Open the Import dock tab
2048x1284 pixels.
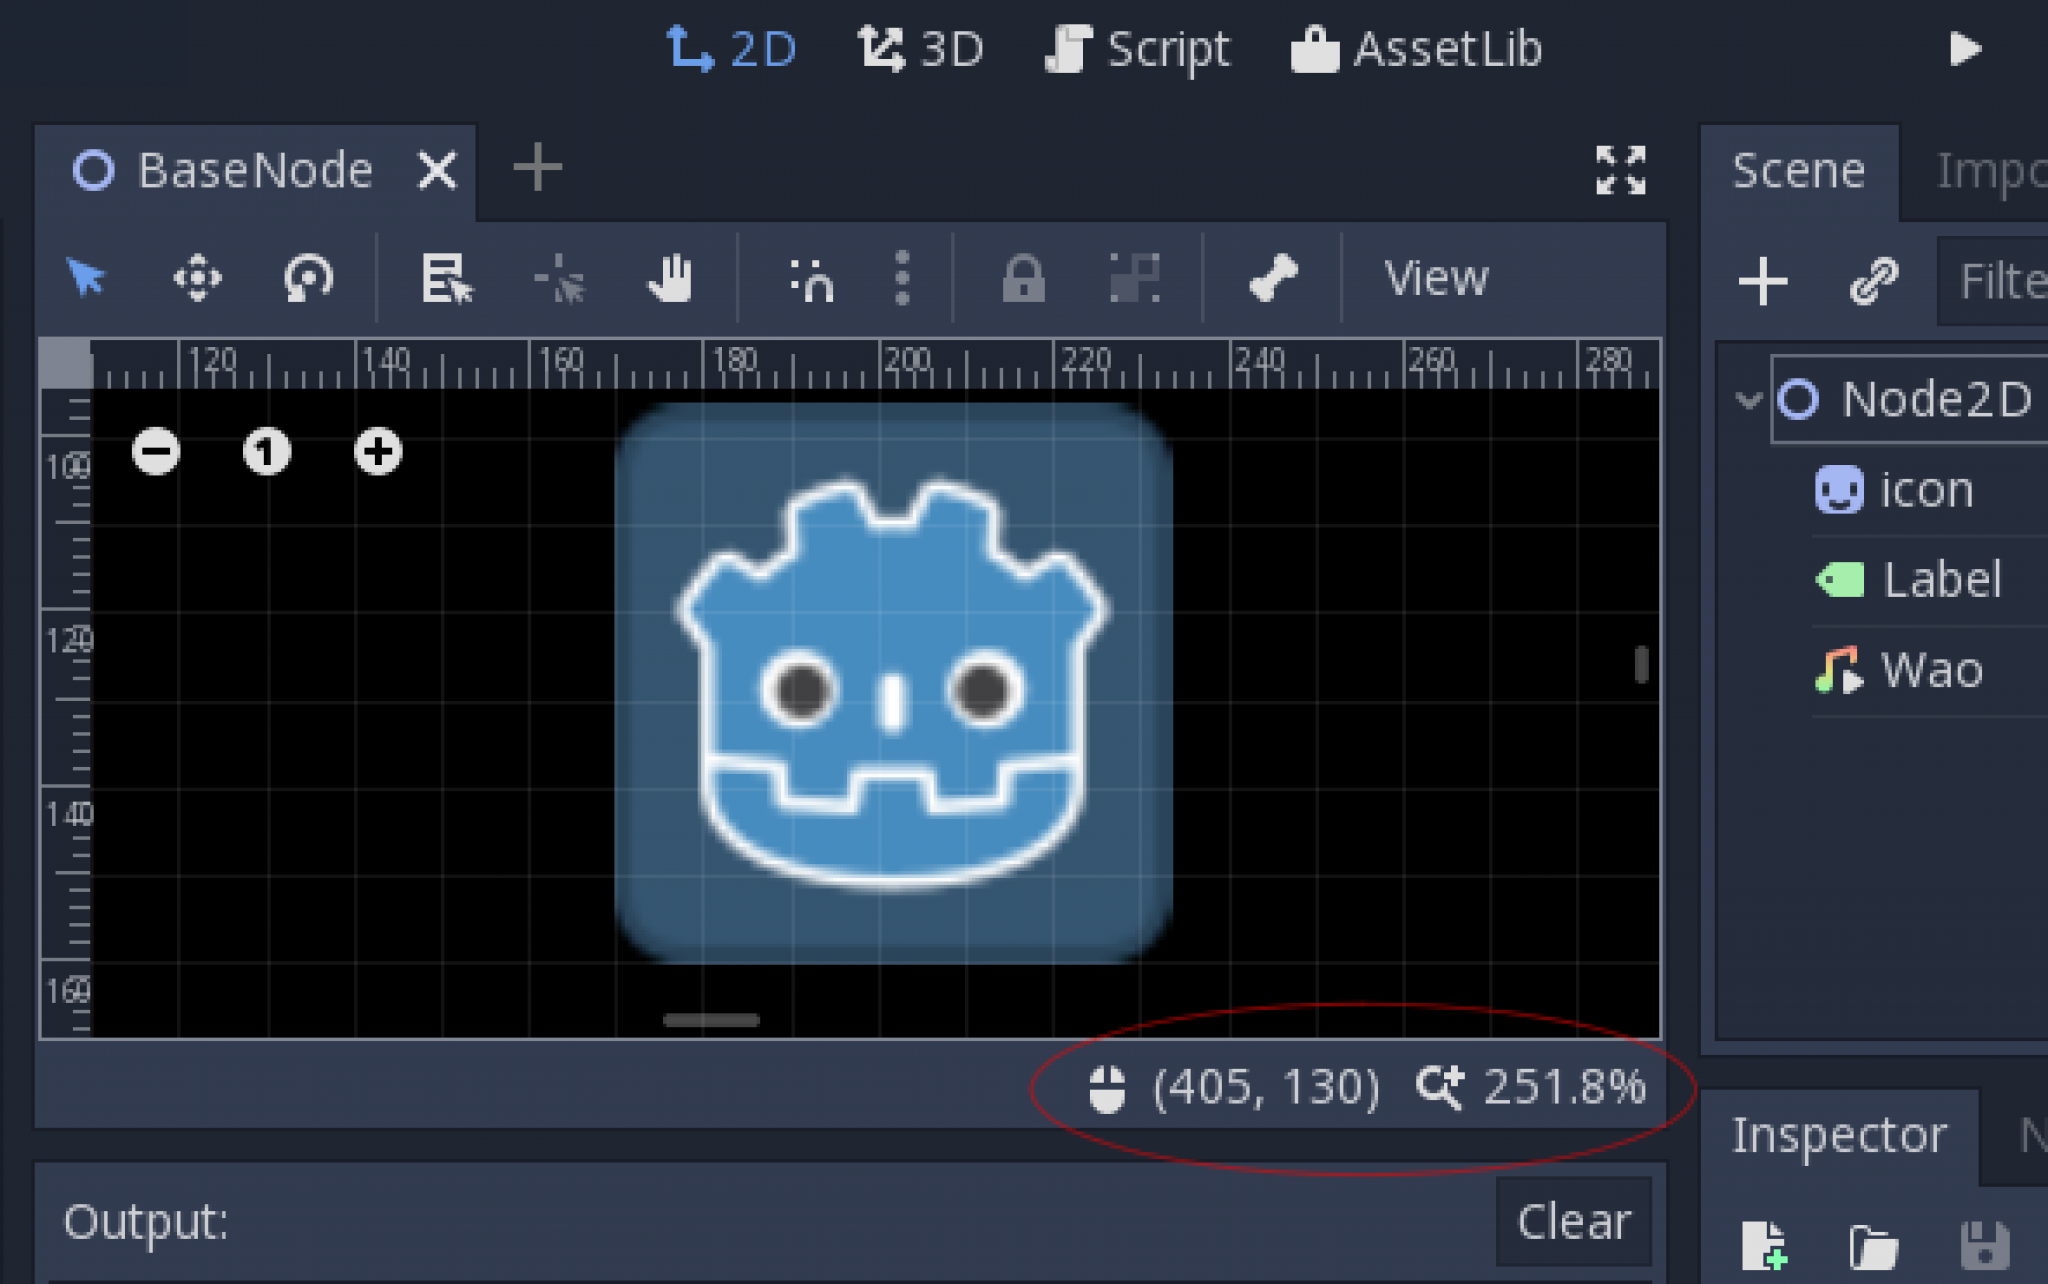[1990, 171]
